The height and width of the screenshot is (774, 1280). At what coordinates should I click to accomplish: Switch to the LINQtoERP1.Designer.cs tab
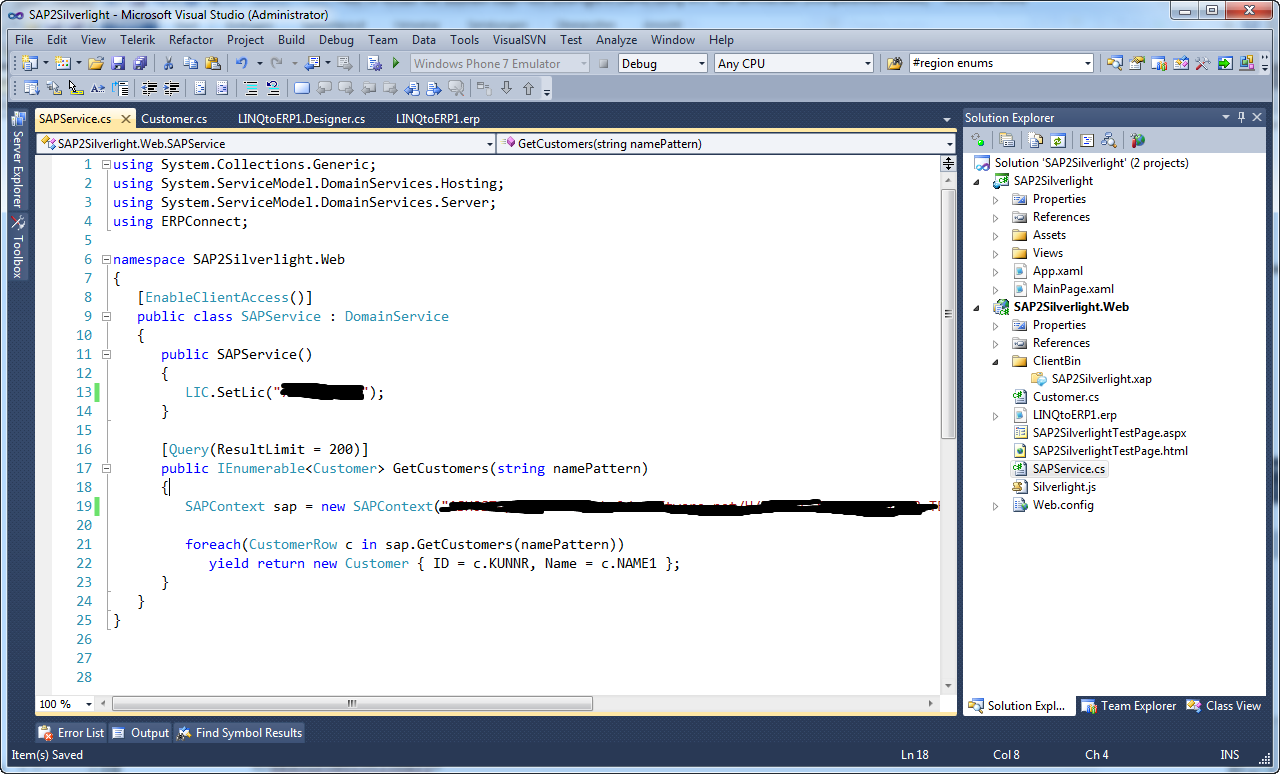coord(301,119)
